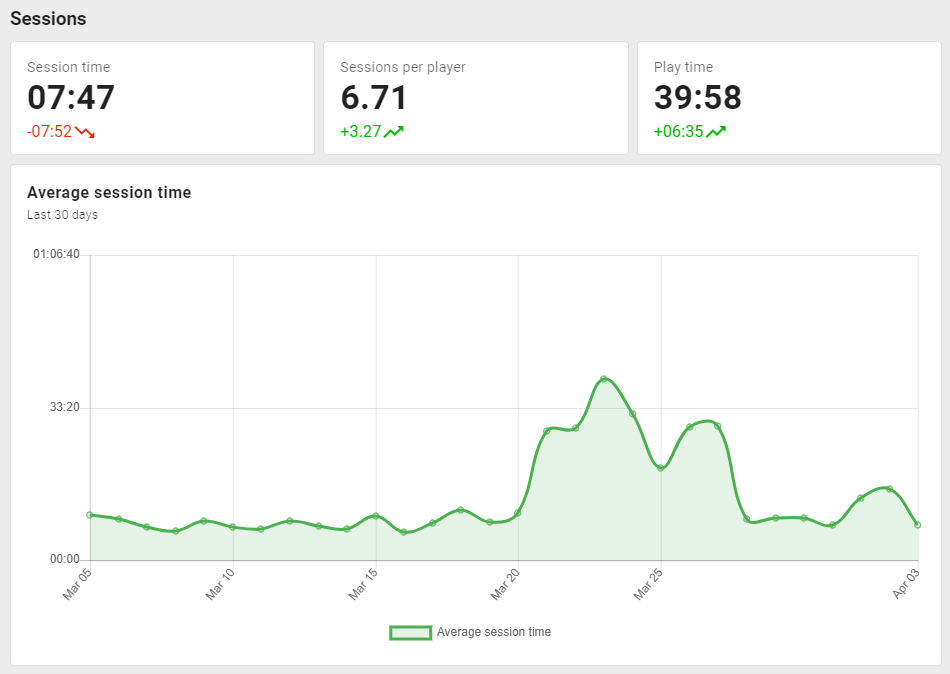Click the green upward trend icon beside +06:35
950x674 pixels.
[x=716, y=132]
